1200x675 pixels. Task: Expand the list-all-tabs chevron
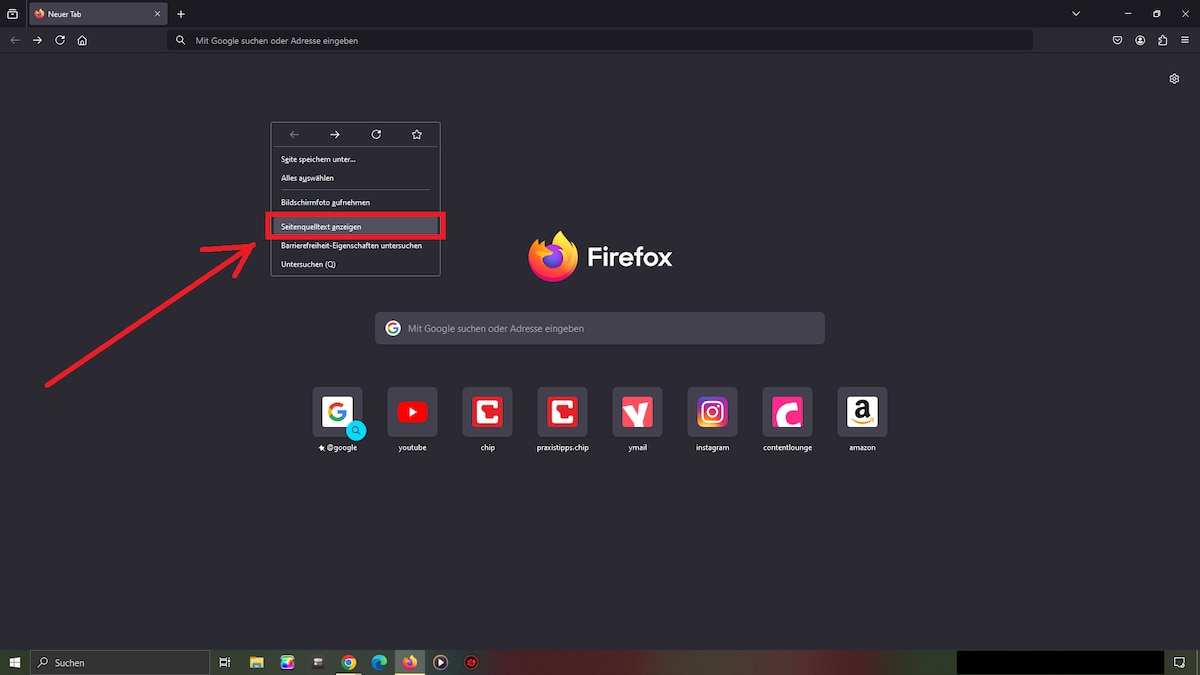click(1076, 14)
